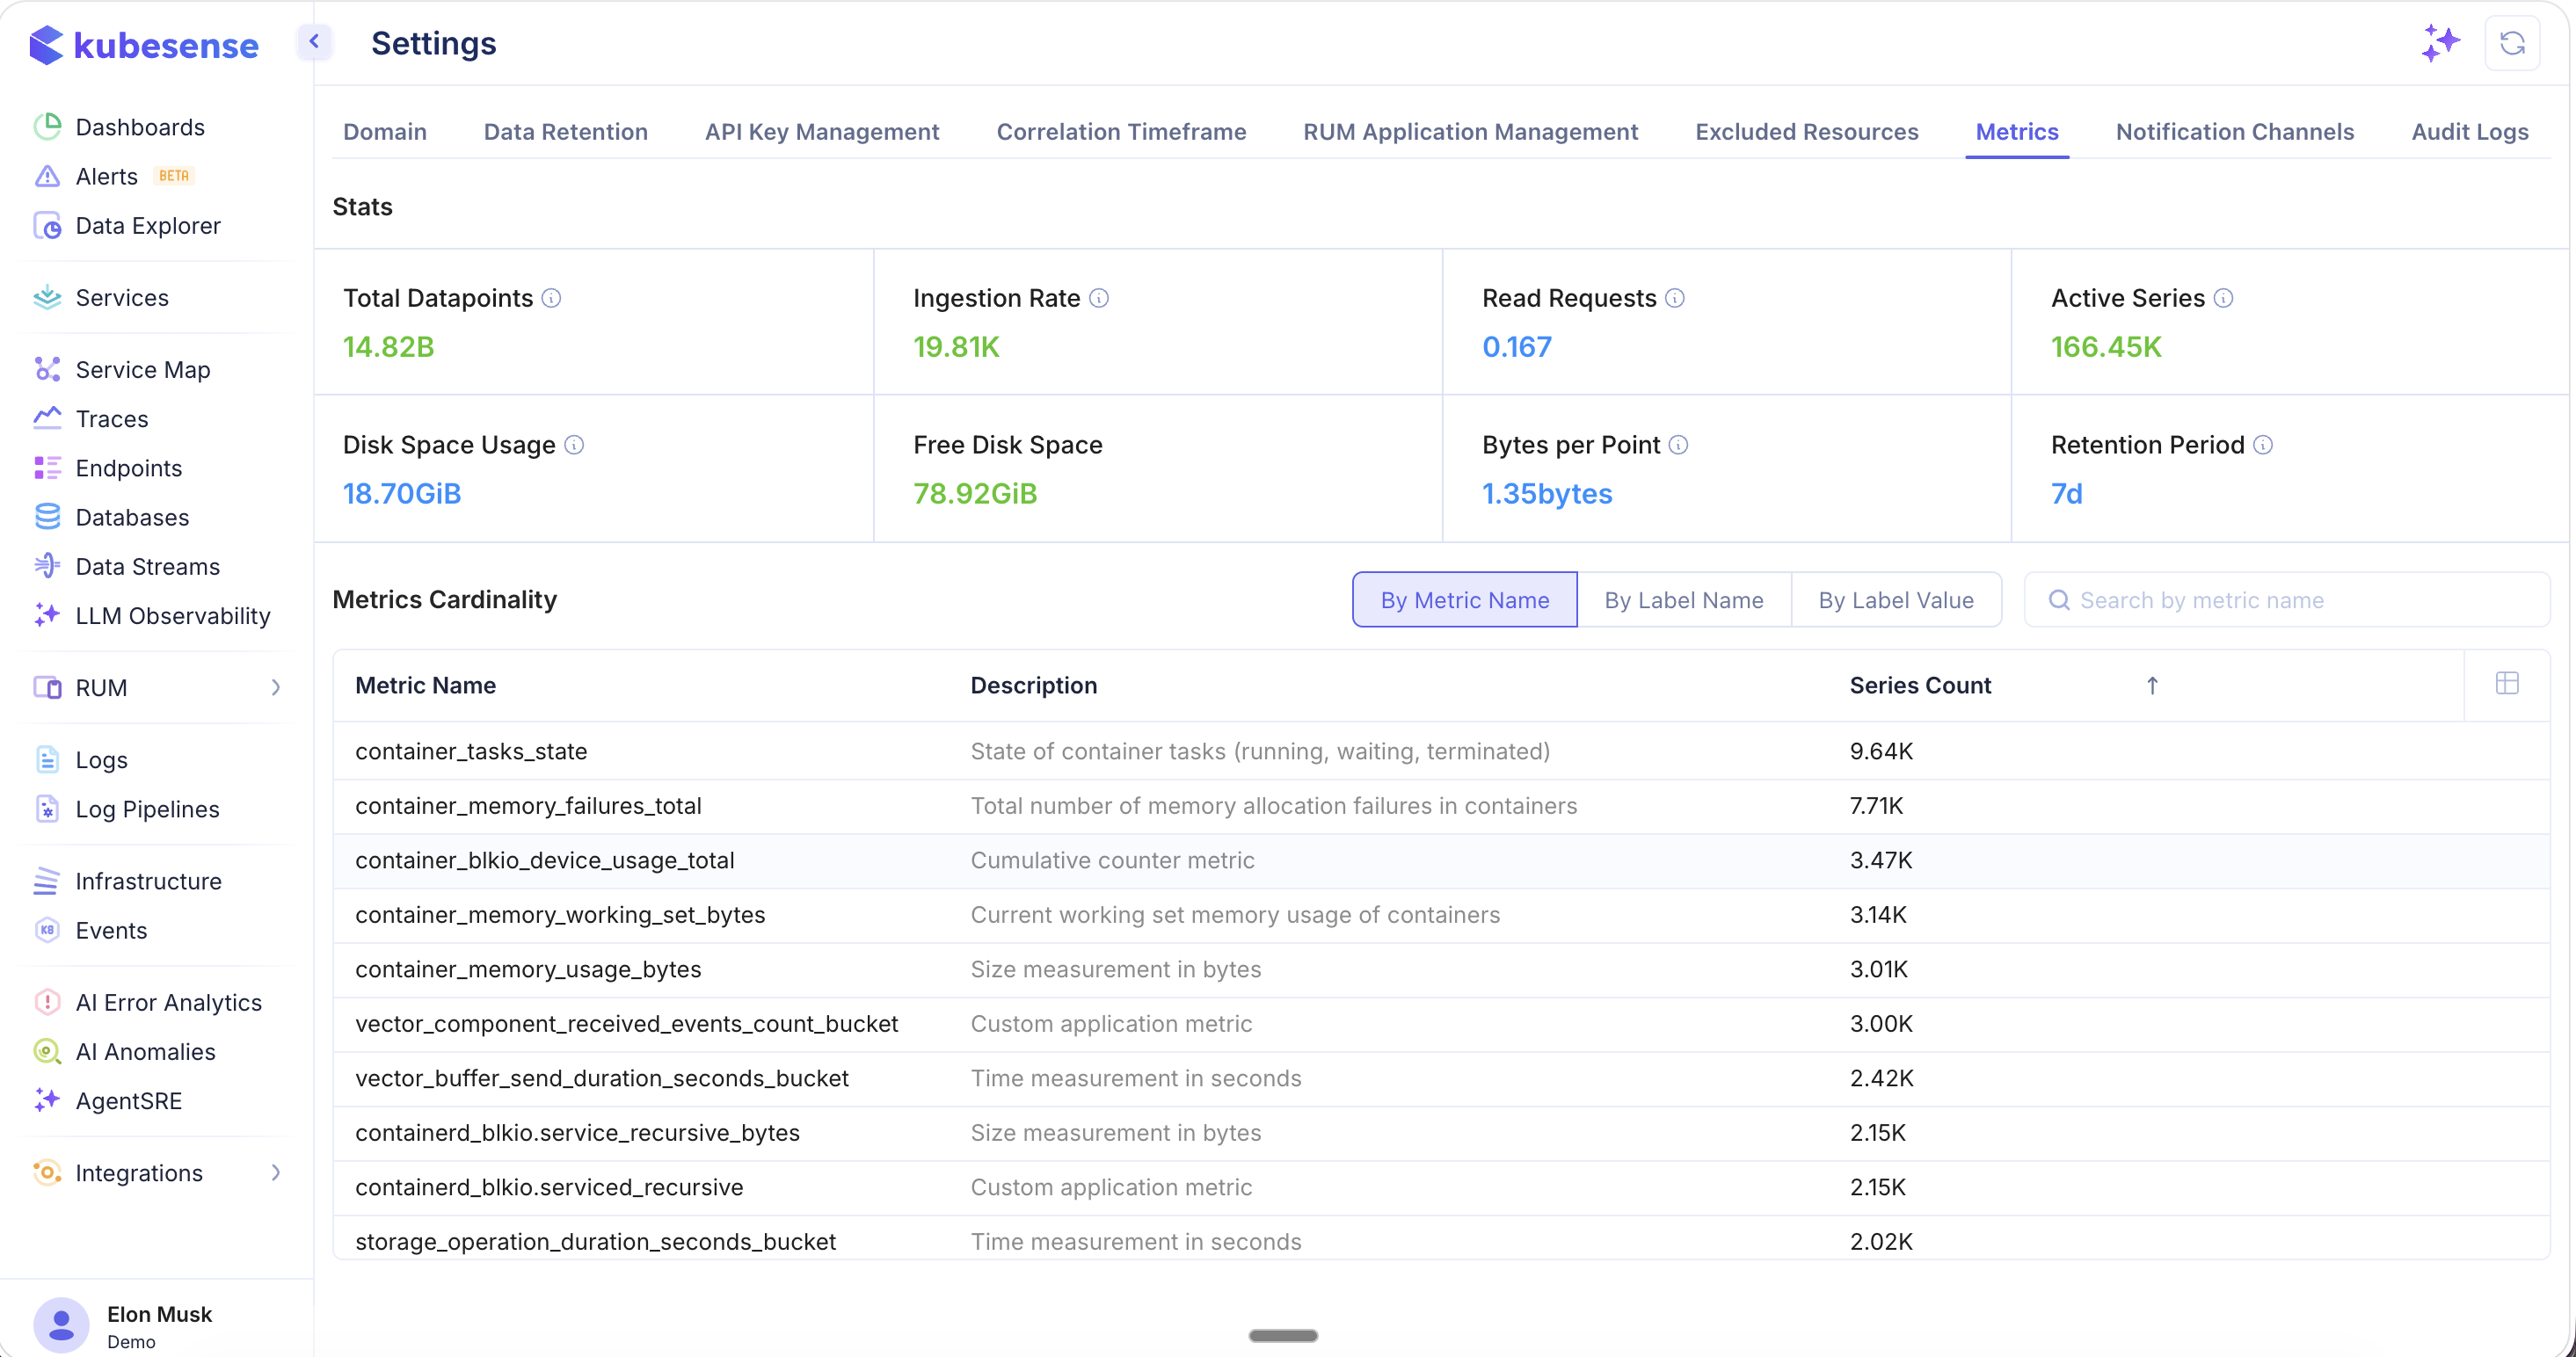Select By Metric Name view
Viewport: 2576px width, 1357px height.
tap(1465, 599)
